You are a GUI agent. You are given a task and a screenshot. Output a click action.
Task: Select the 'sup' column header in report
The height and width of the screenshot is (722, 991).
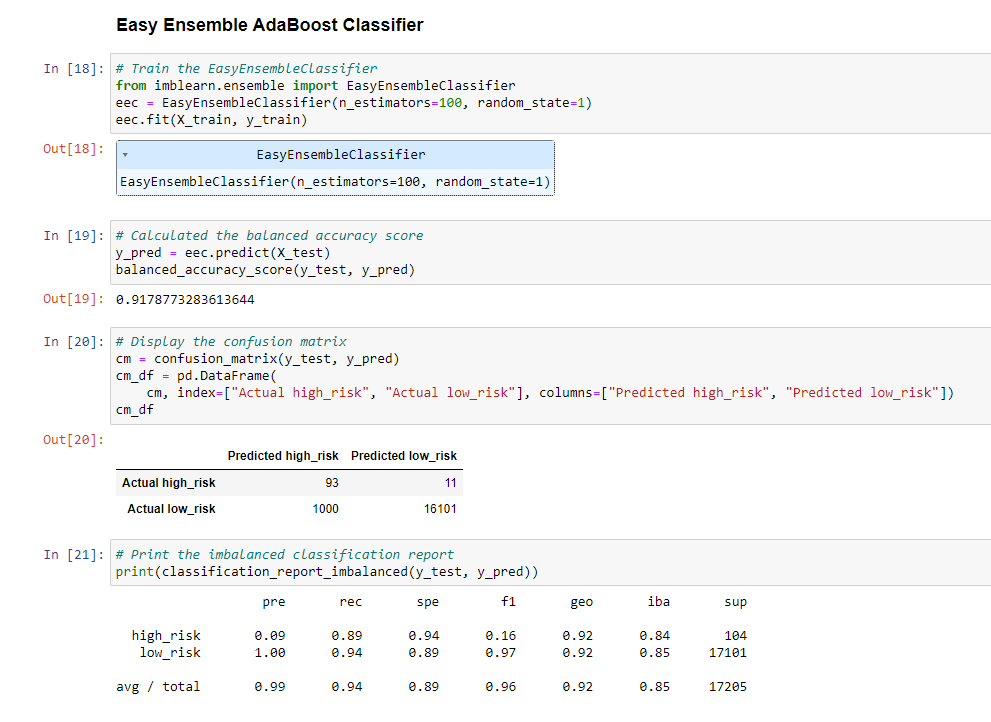point(736,602)
